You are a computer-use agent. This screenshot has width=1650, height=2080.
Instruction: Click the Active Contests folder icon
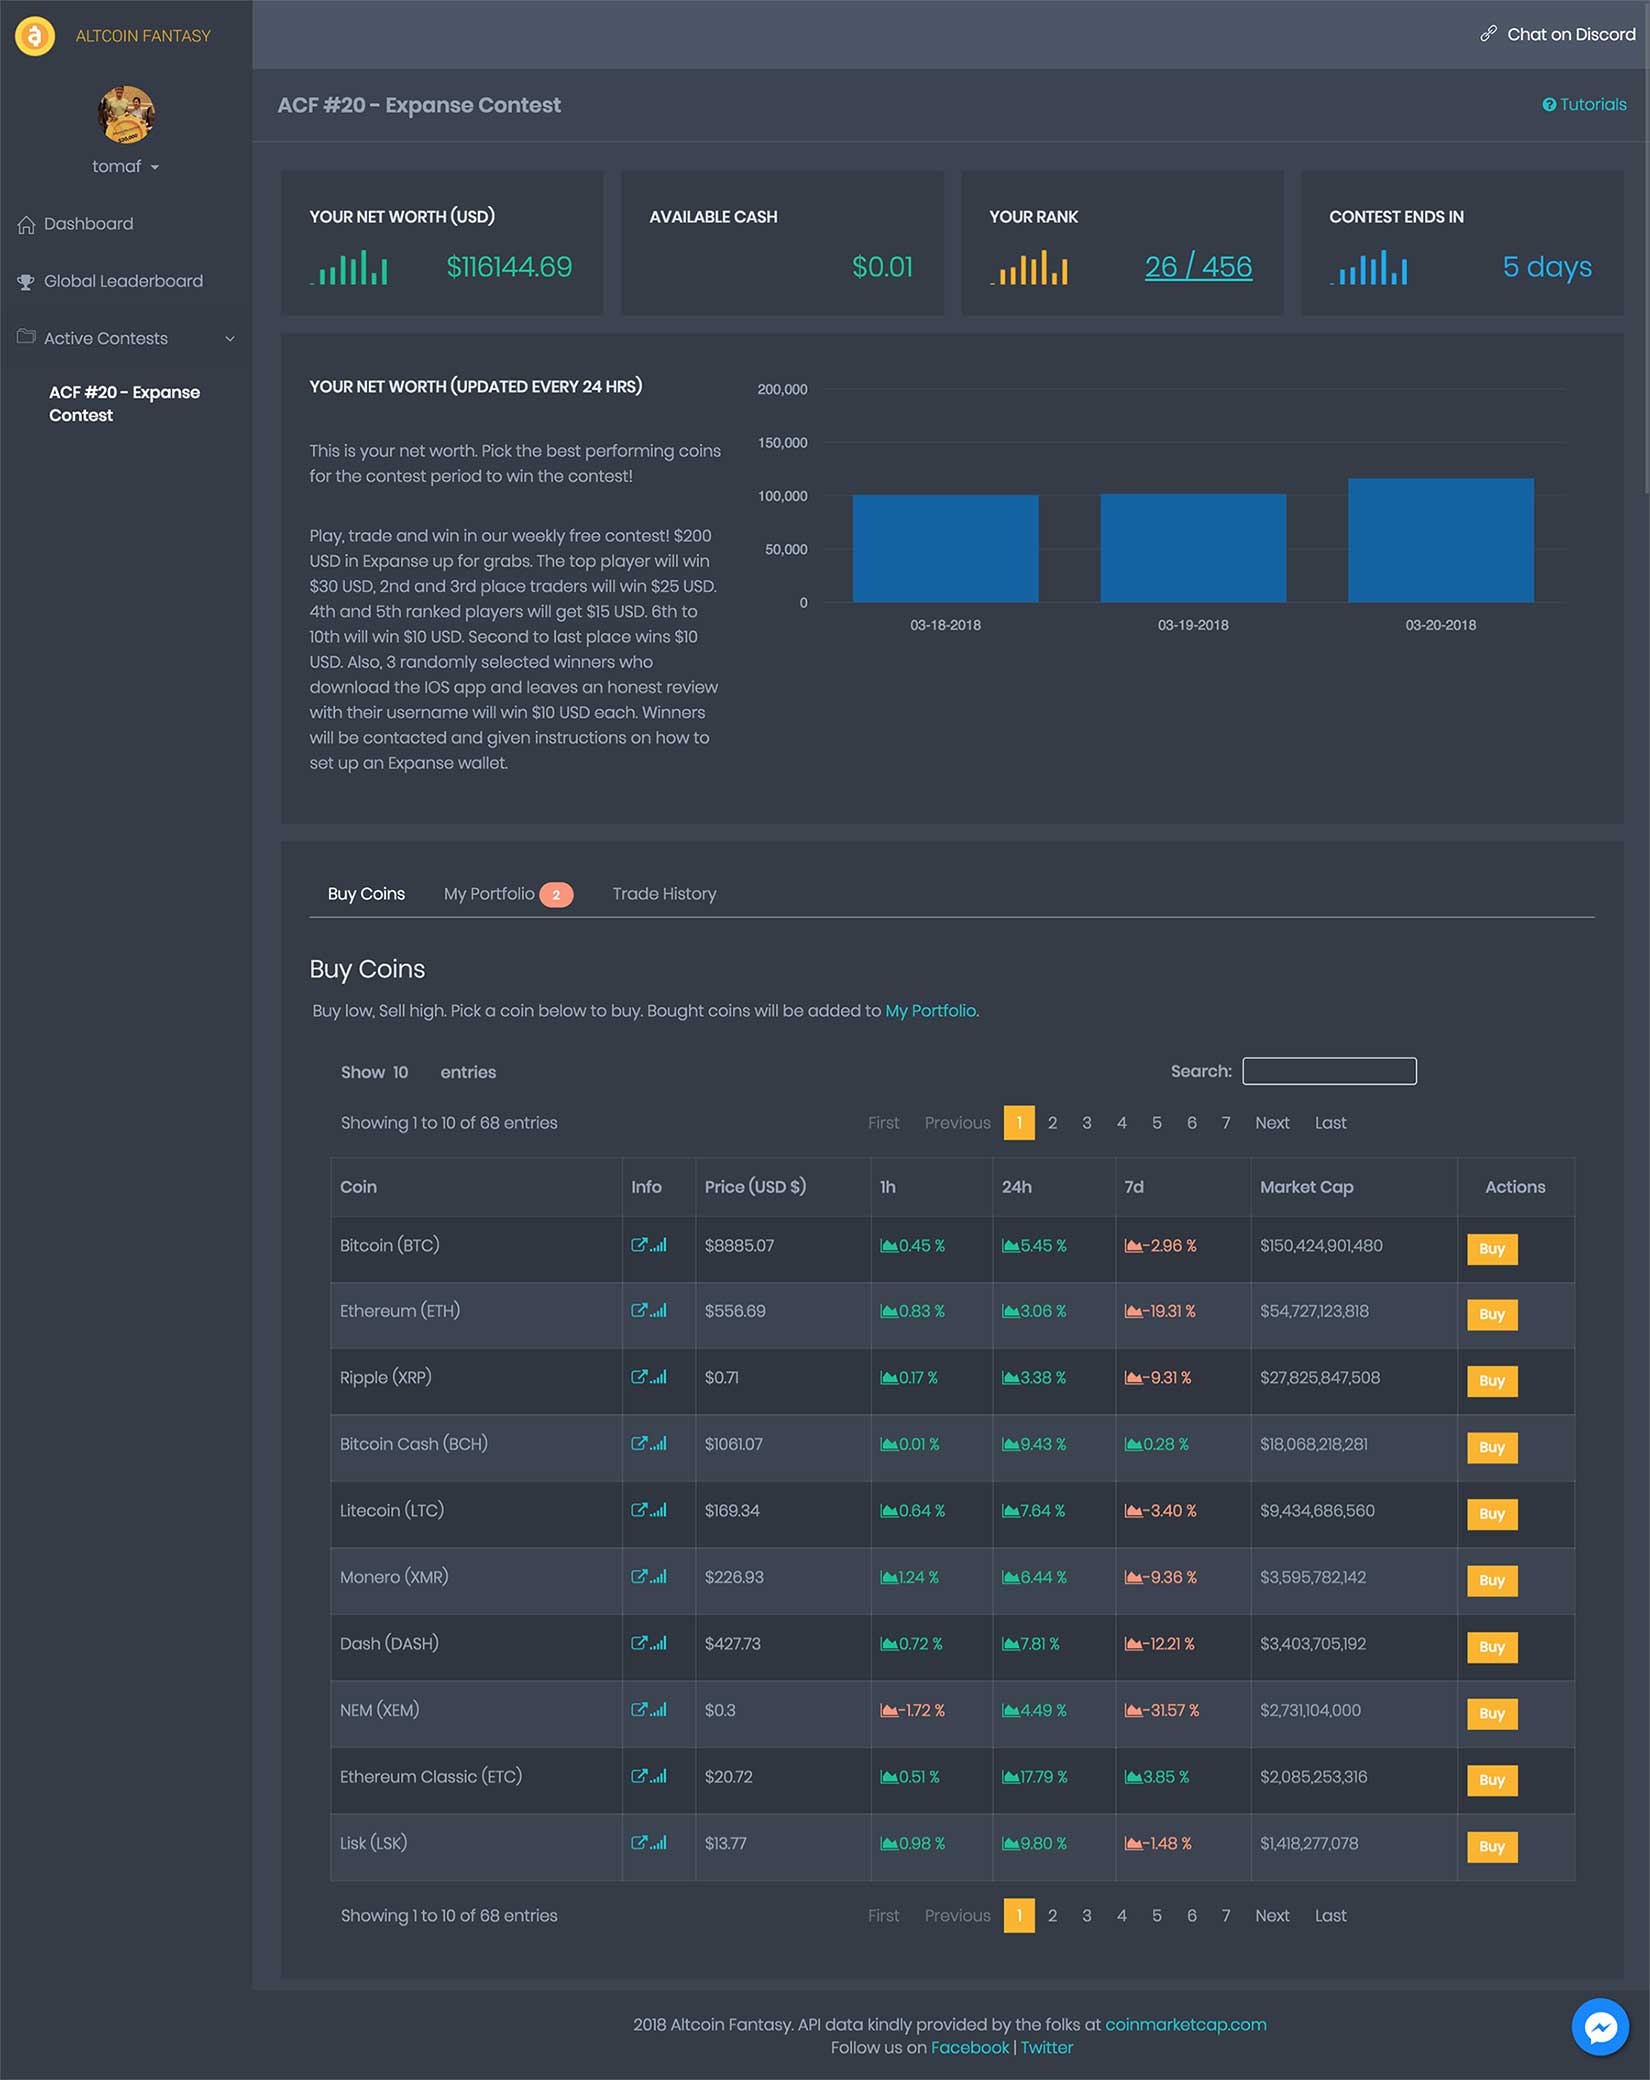(x=26, y=337)
